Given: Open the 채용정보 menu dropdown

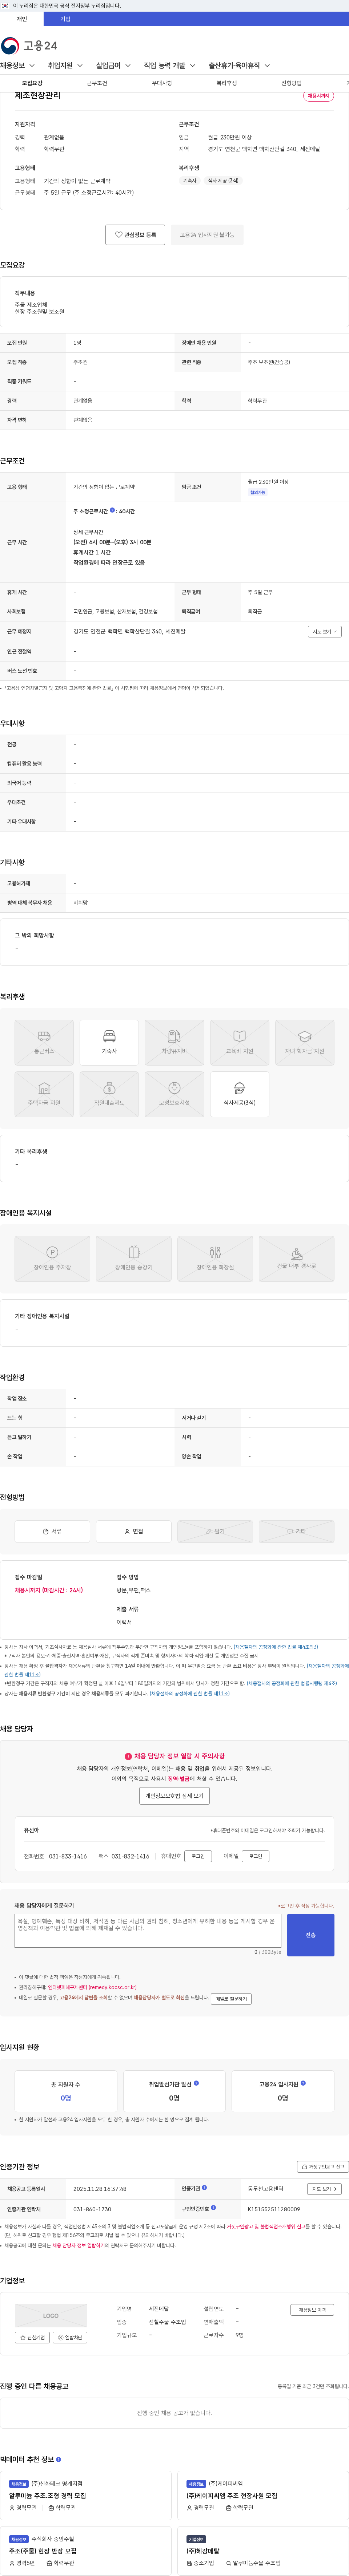Looking at the screenshot, I should 18,66.
